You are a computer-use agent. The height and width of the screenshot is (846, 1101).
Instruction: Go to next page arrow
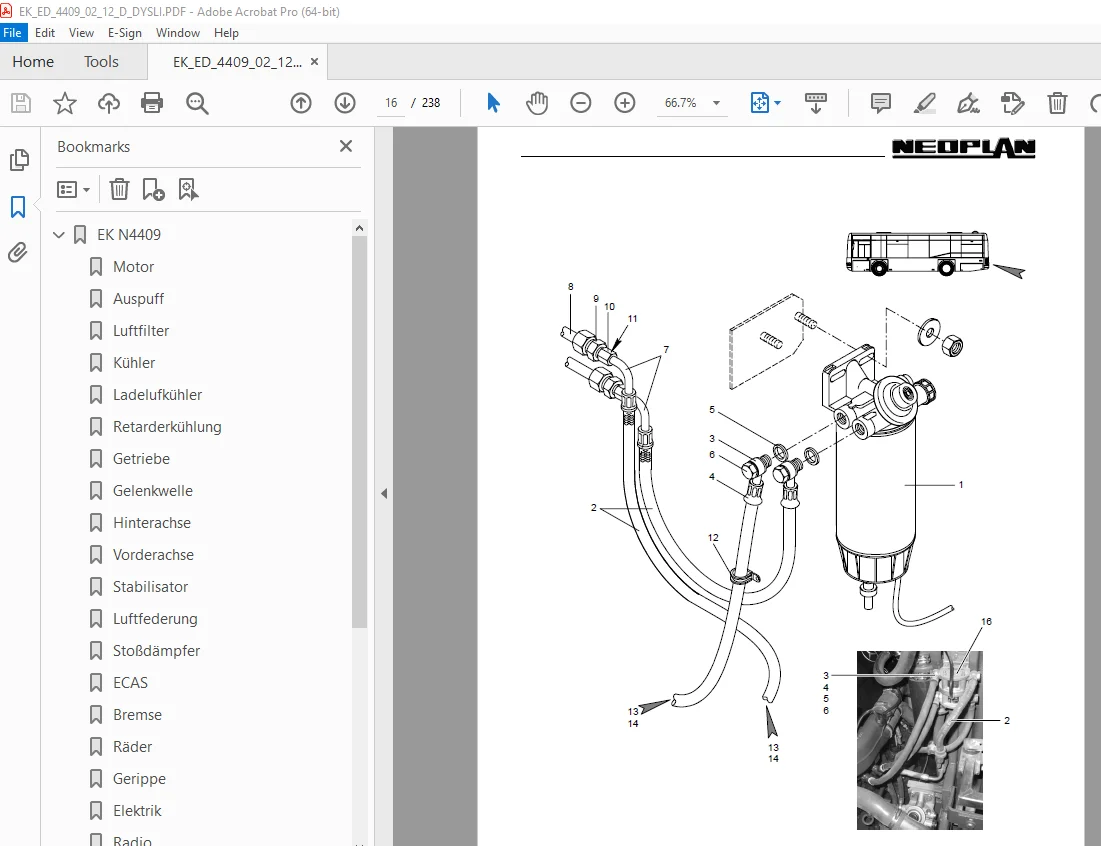pos(345,103)
